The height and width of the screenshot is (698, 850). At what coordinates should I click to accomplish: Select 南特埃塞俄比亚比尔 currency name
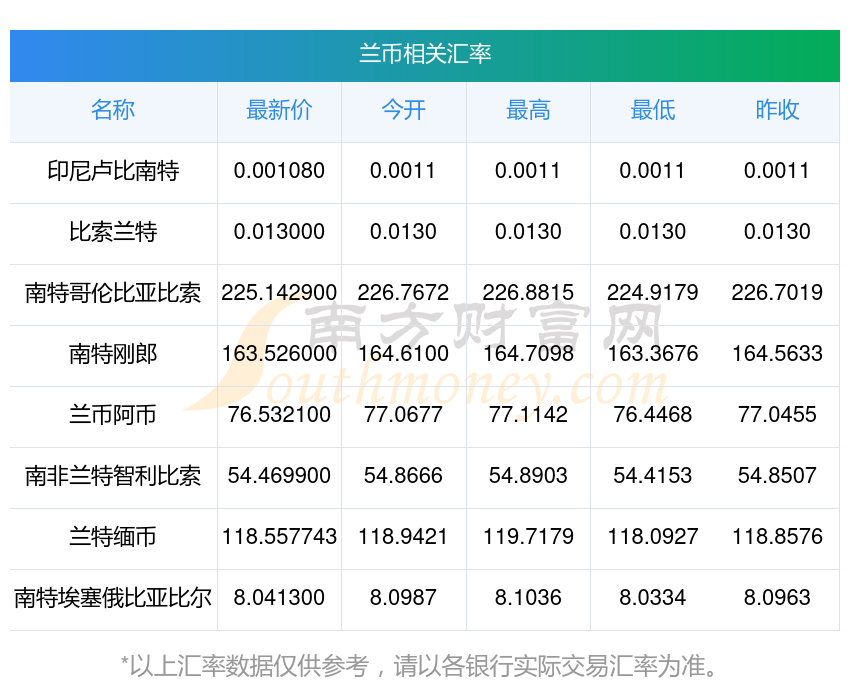113,598
